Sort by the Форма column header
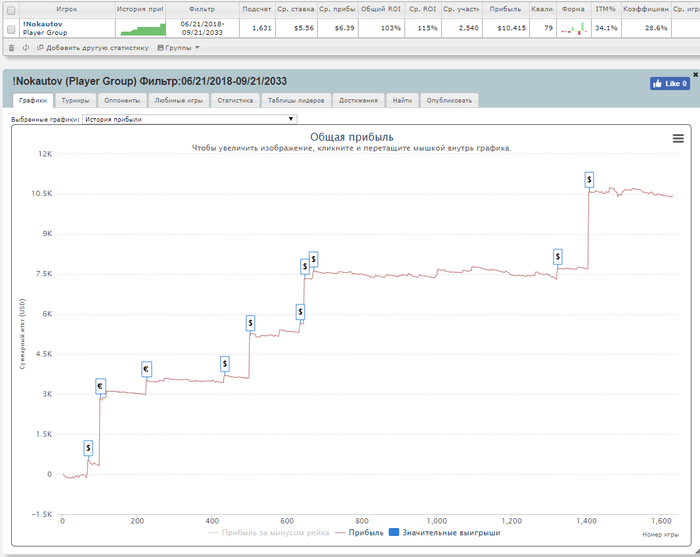Viewport: 700px width, 557px height. tap(573, 9)
